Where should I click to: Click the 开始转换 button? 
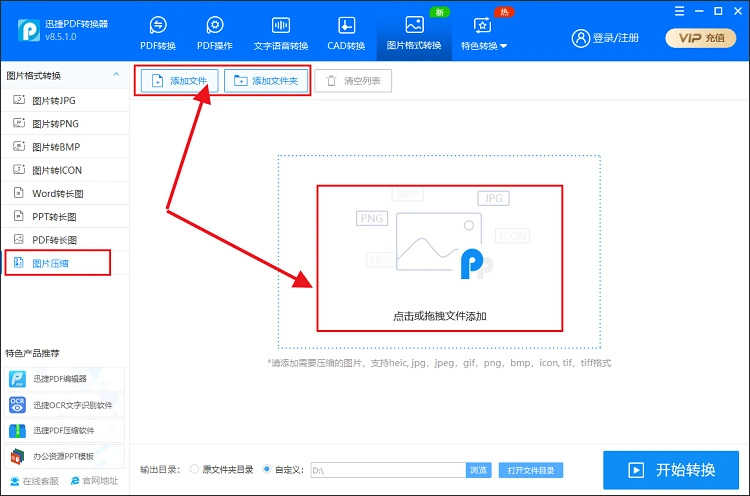coord(671,470)
